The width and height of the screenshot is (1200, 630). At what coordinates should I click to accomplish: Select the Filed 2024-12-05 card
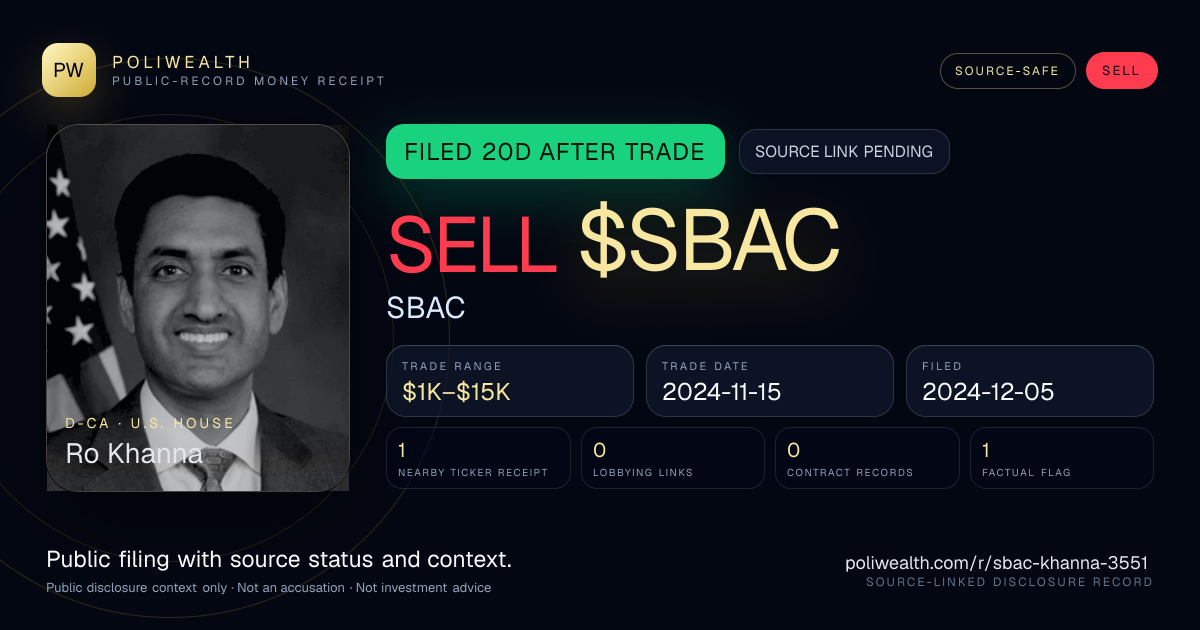click(x=1030, y=381)
